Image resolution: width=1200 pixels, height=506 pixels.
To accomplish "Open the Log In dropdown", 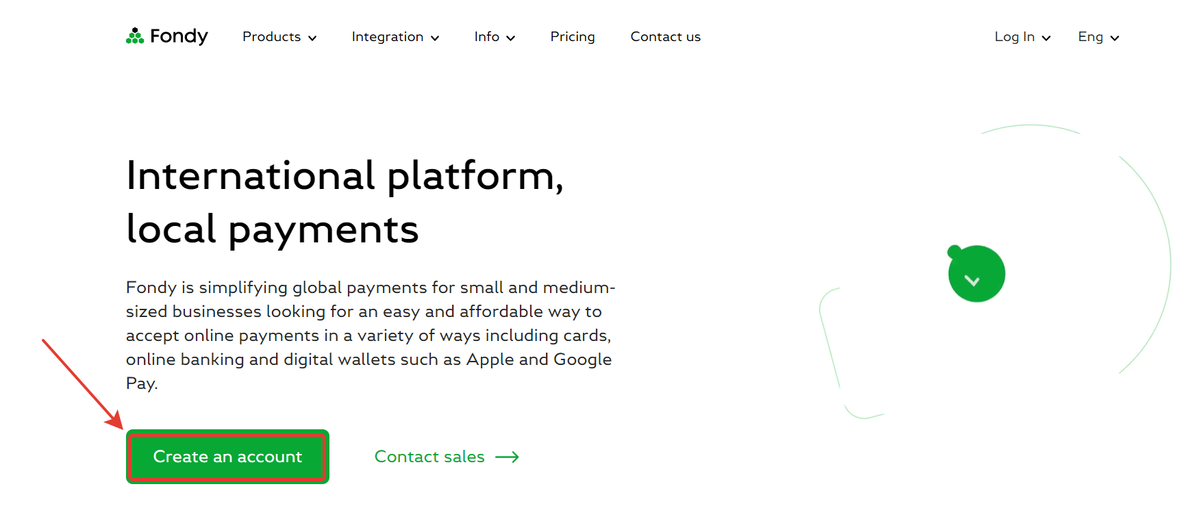I will click(1023, 37).
